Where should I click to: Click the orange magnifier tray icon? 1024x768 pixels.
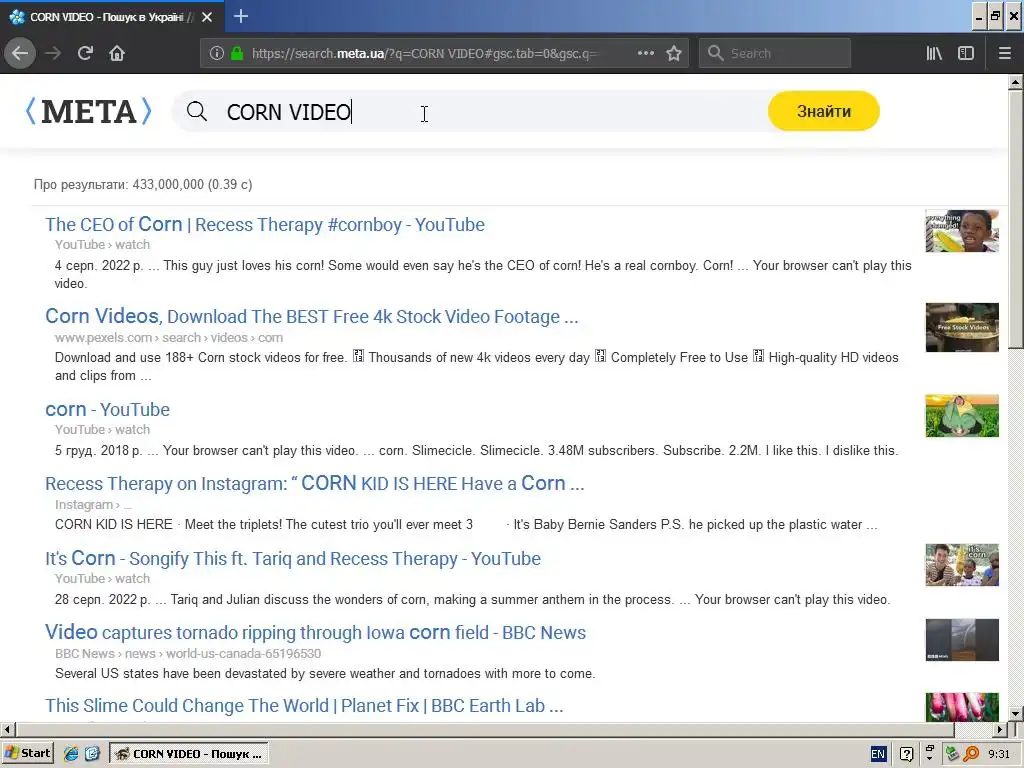tap(972, 754)
